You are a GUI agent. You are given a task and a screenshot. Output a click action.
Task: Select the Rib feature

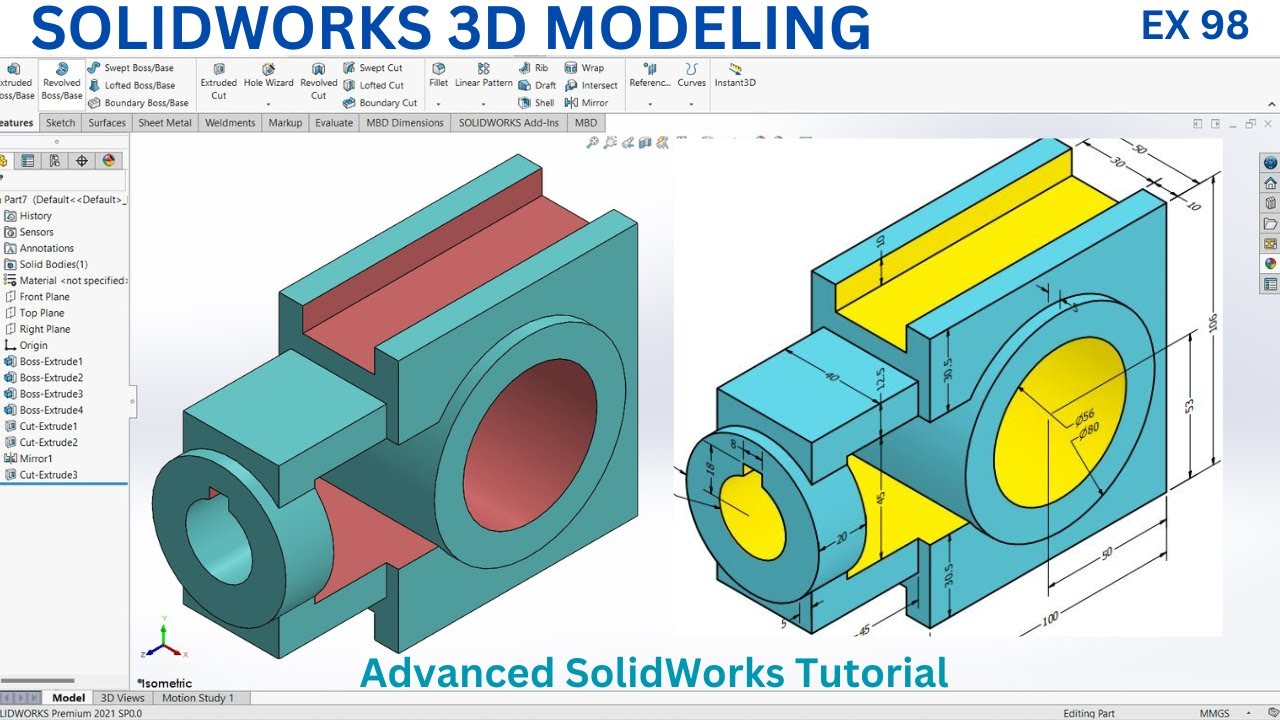pyautogui.click(x=533, y=68)
